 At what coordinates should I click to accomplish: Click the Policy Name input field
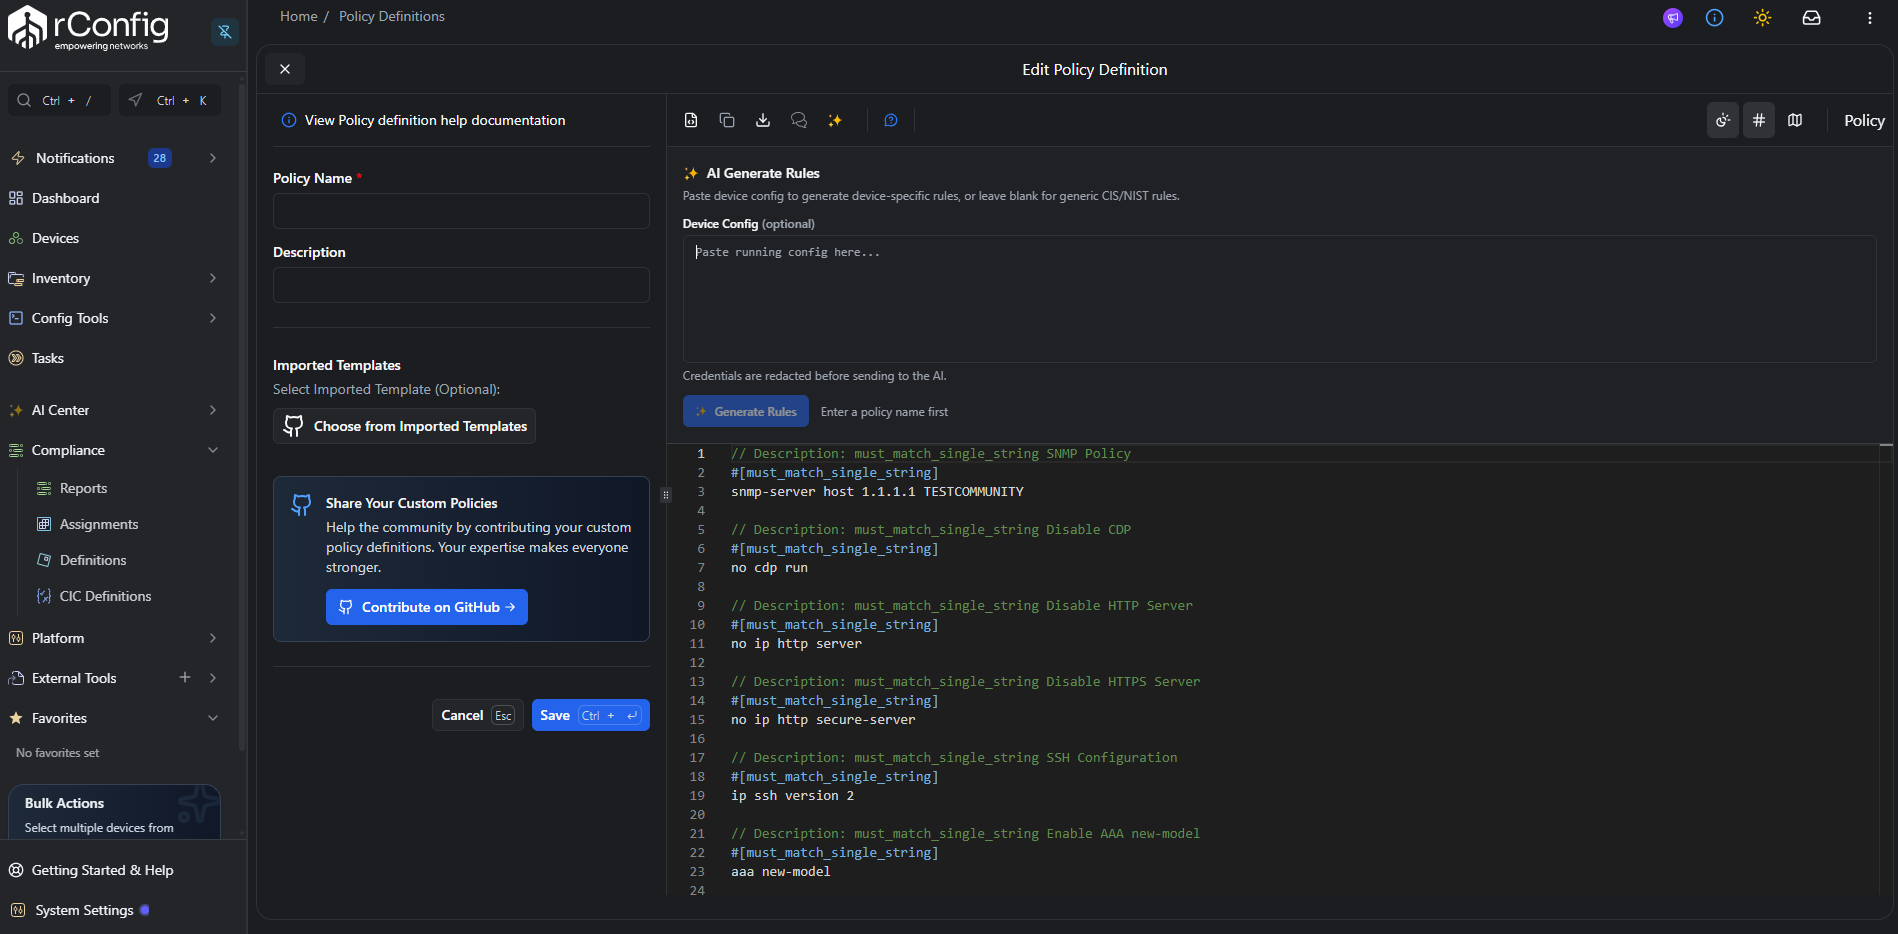point(461,211)
